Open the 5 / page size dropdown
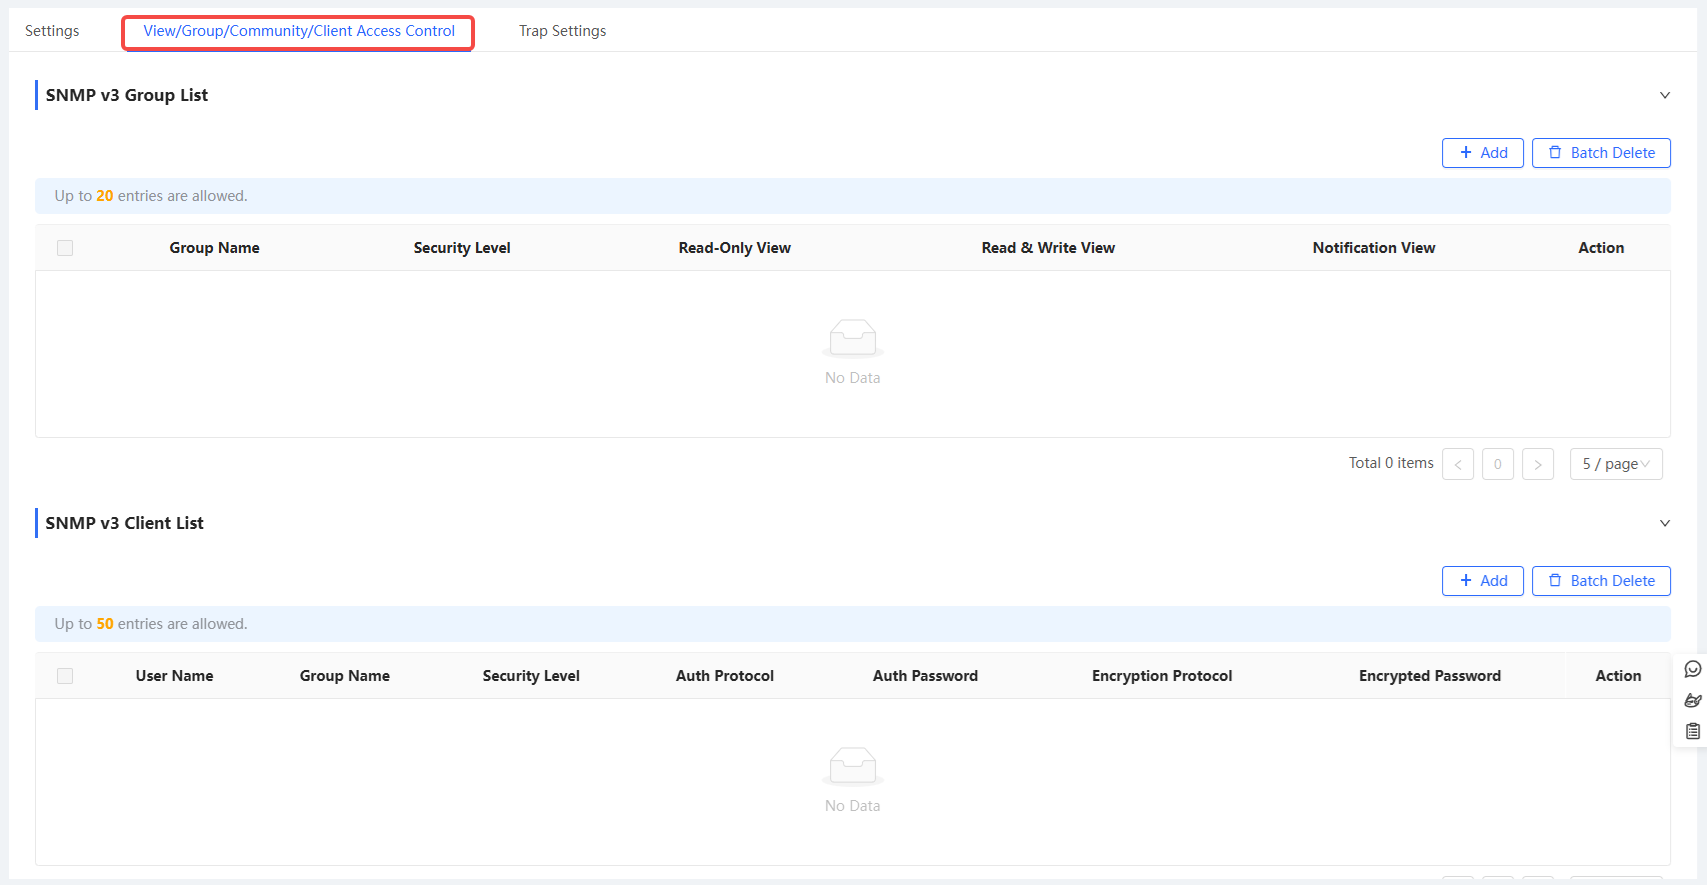This screenshot has height=885, width=1707. (1615, 464)
